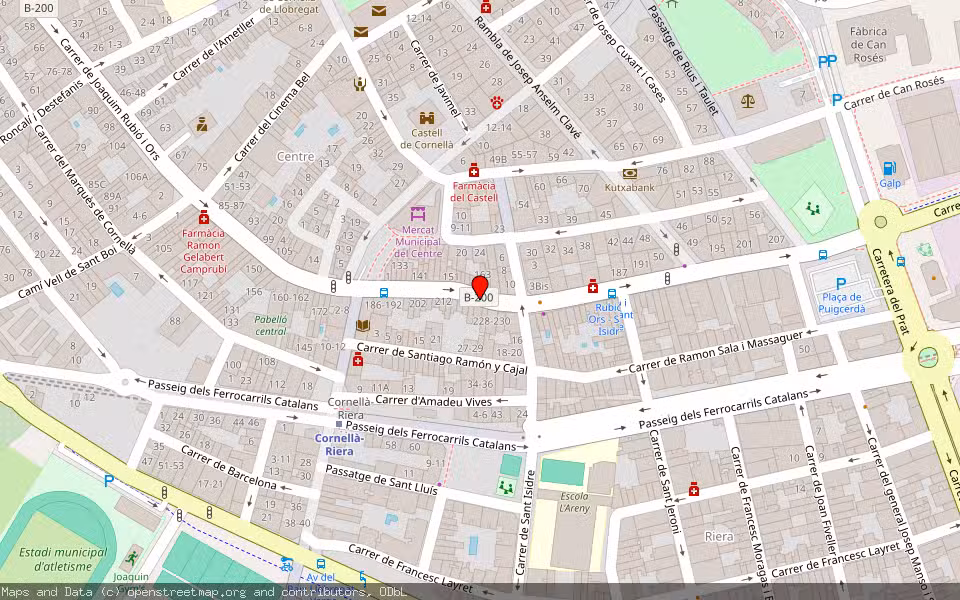Click the blue P parking icon at Plaça de Puigcerdà
The height and width of the screenshot is (600, 960).
pos(841,283)
